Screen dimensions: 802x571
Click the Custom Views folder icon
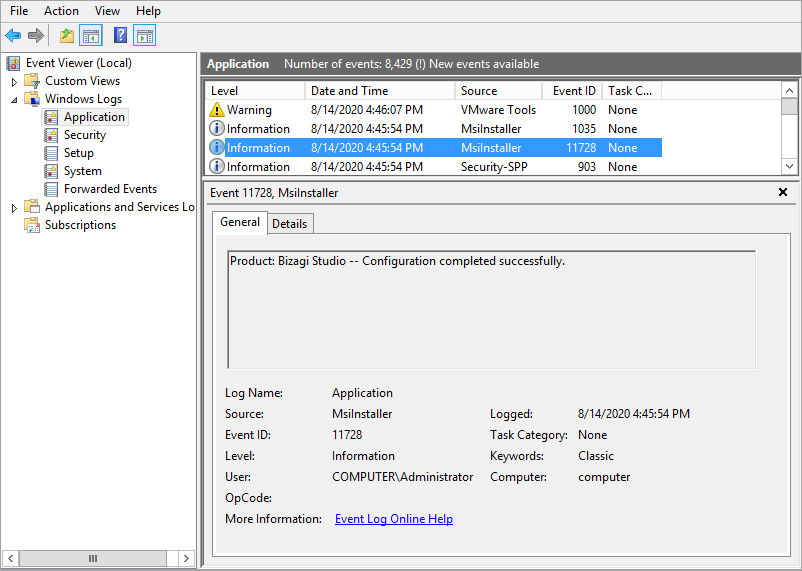pyautogui.click(x=32, y=81)
